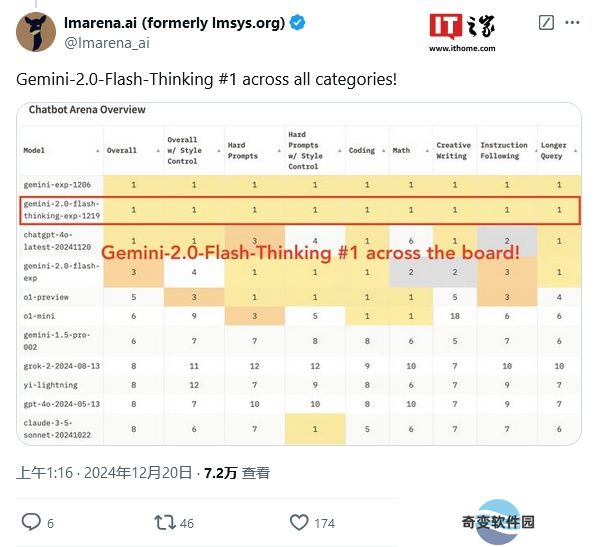Click the tweet timestamp date link
This screenshot has height=547, width=598.
[x=104, y=473]
